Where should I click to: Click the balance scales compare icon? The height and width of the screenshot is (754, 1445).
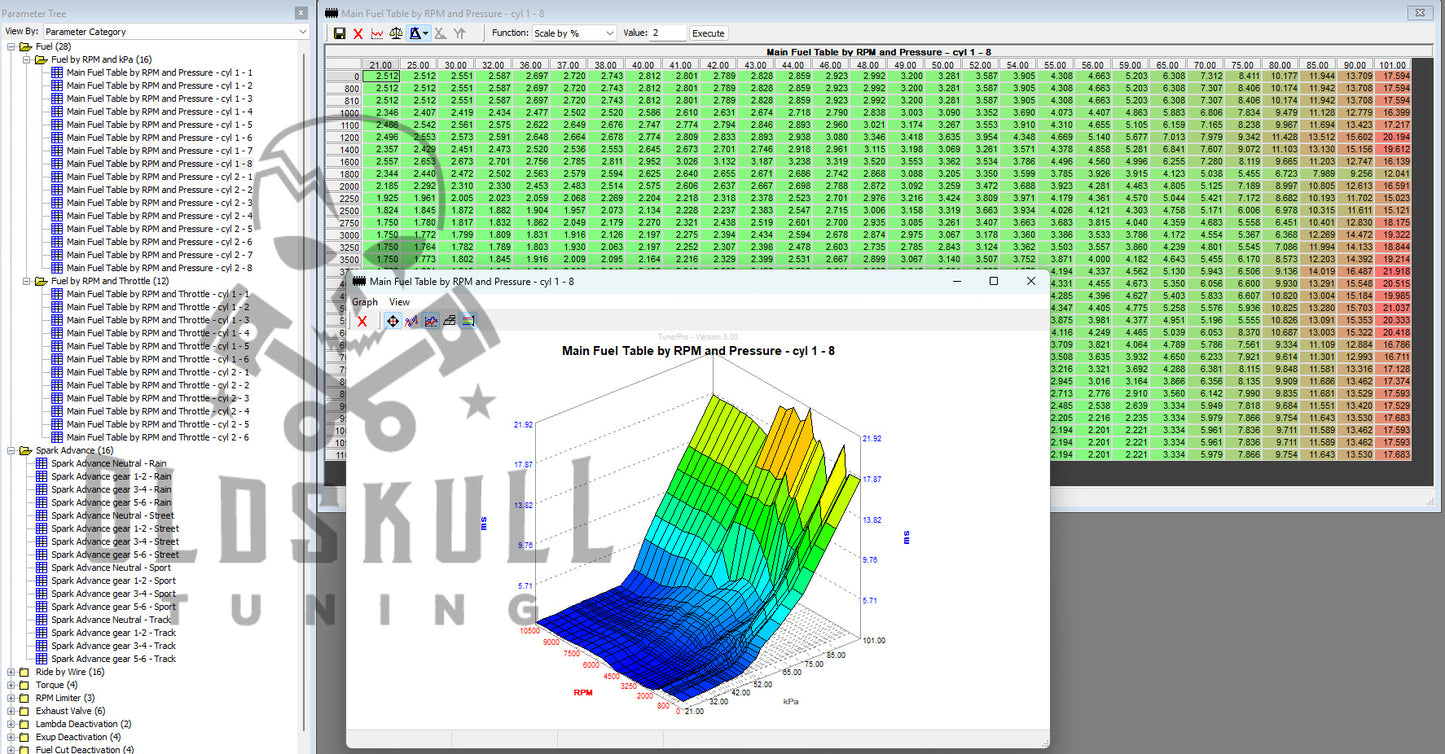(x=396, y=33)
